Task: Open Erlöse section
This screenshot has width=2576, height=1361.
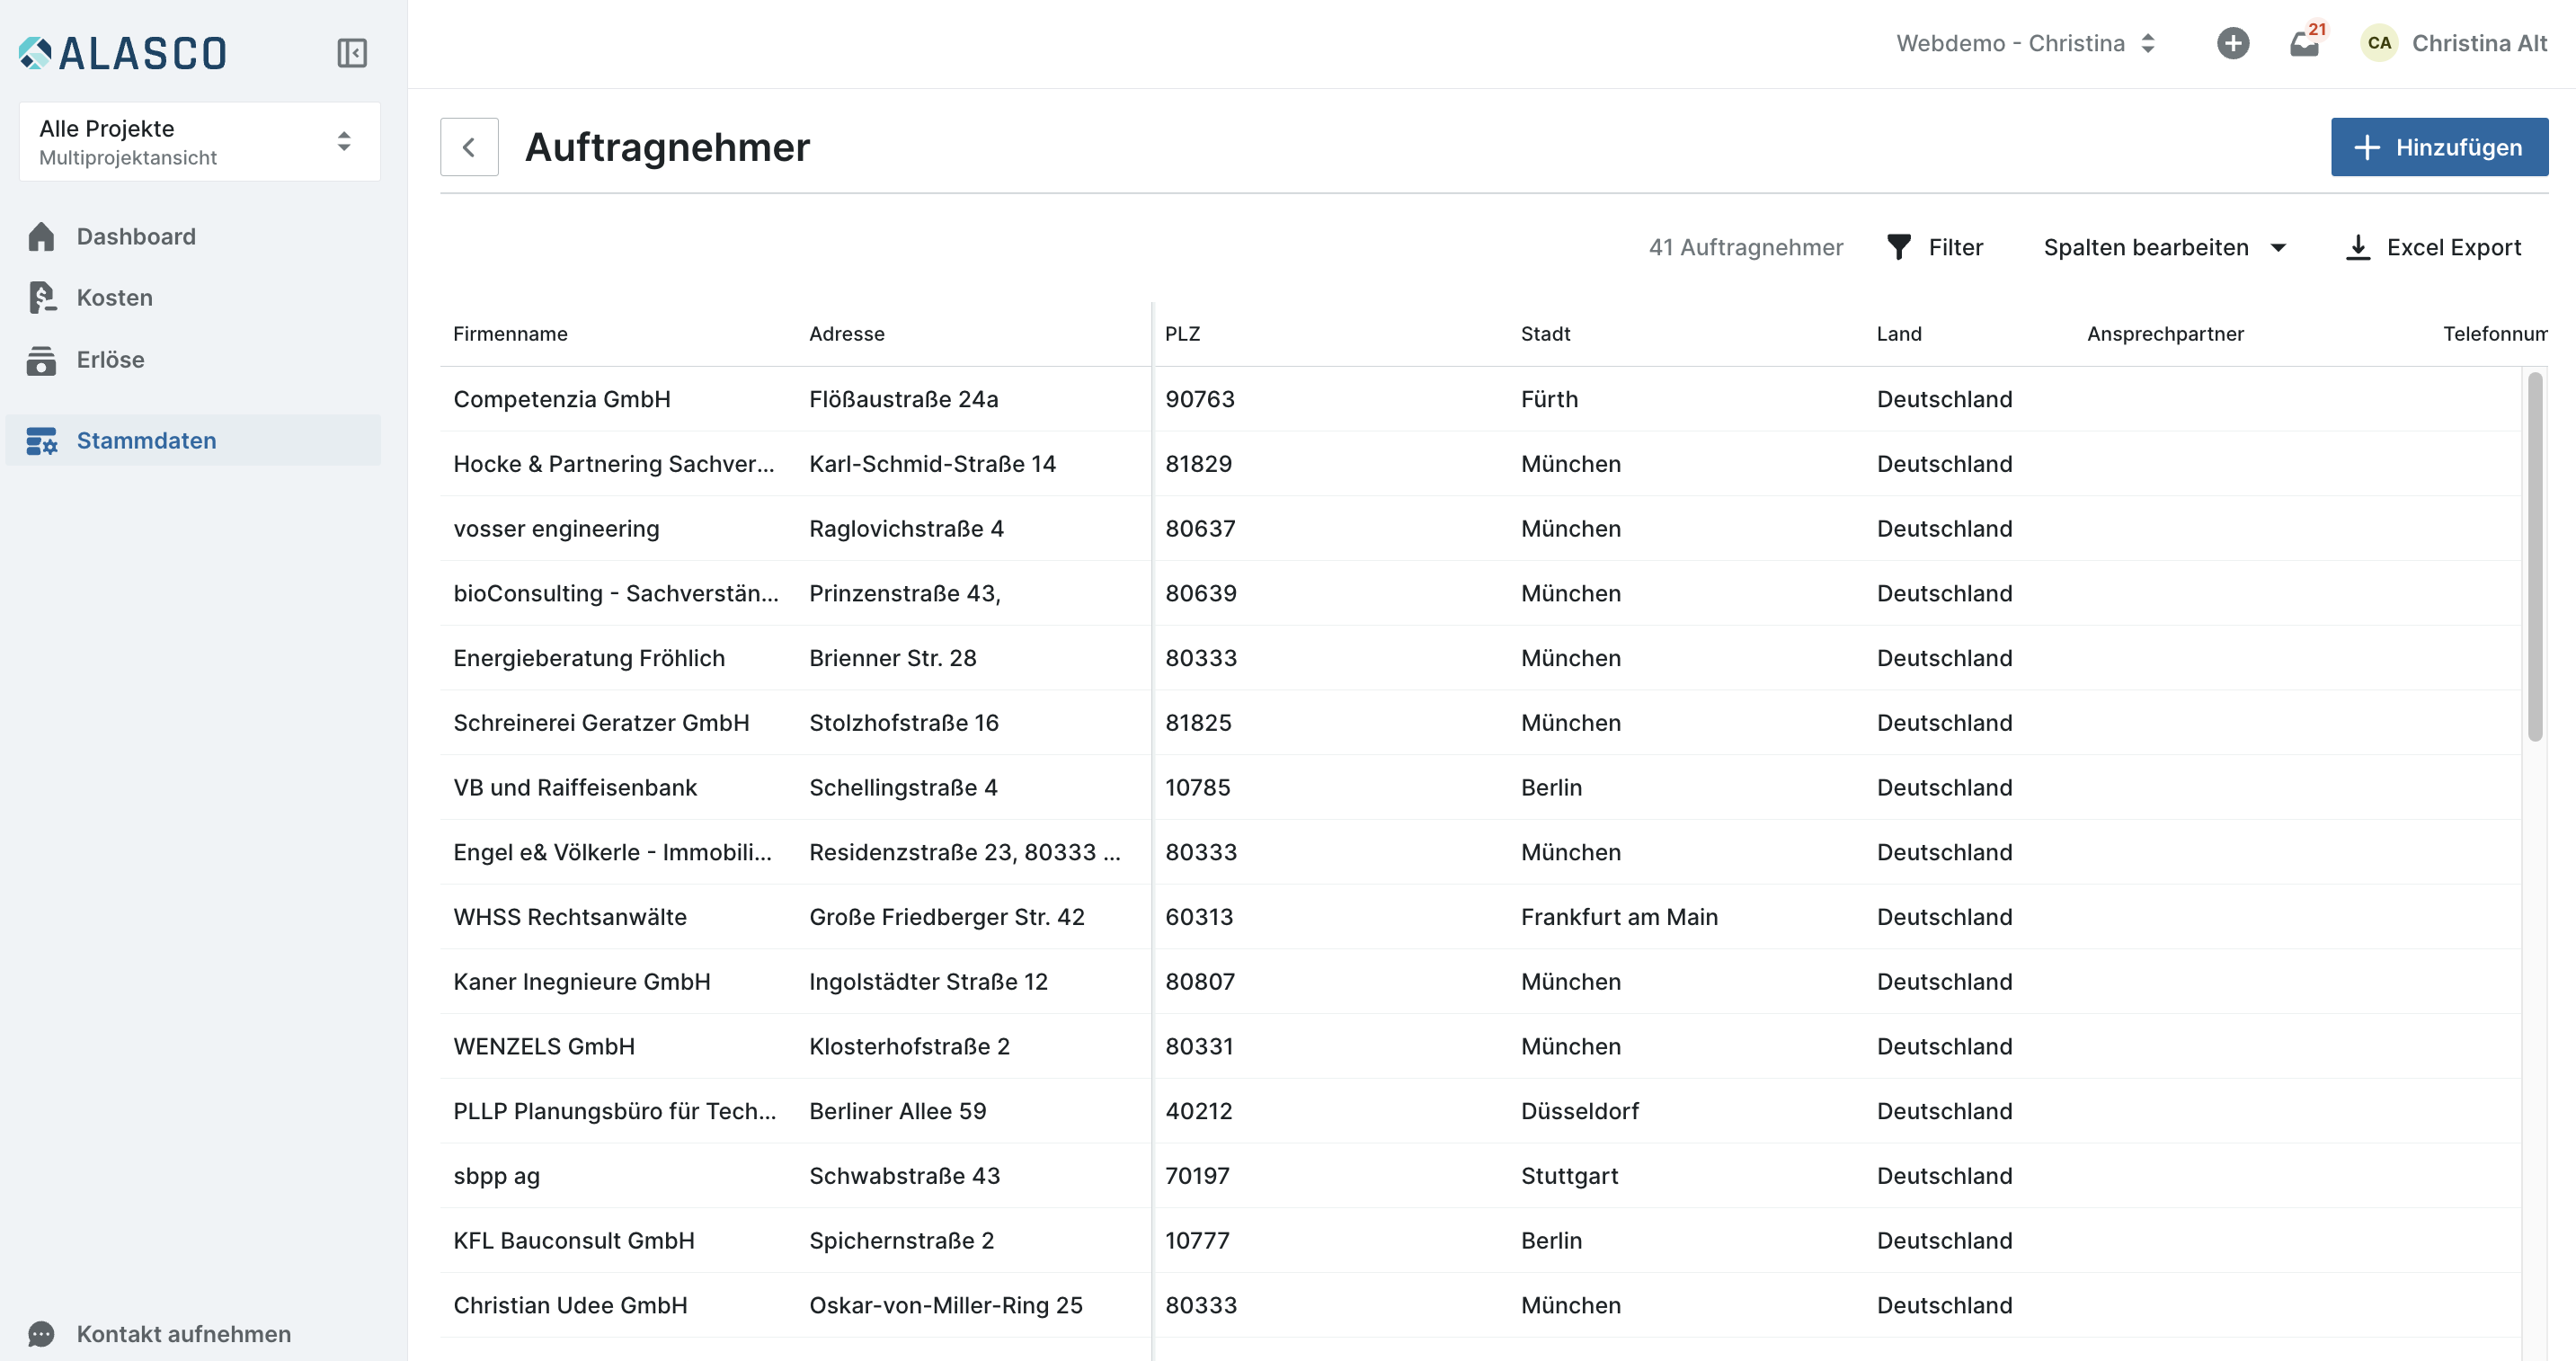Action: click(x=194, y=360)
